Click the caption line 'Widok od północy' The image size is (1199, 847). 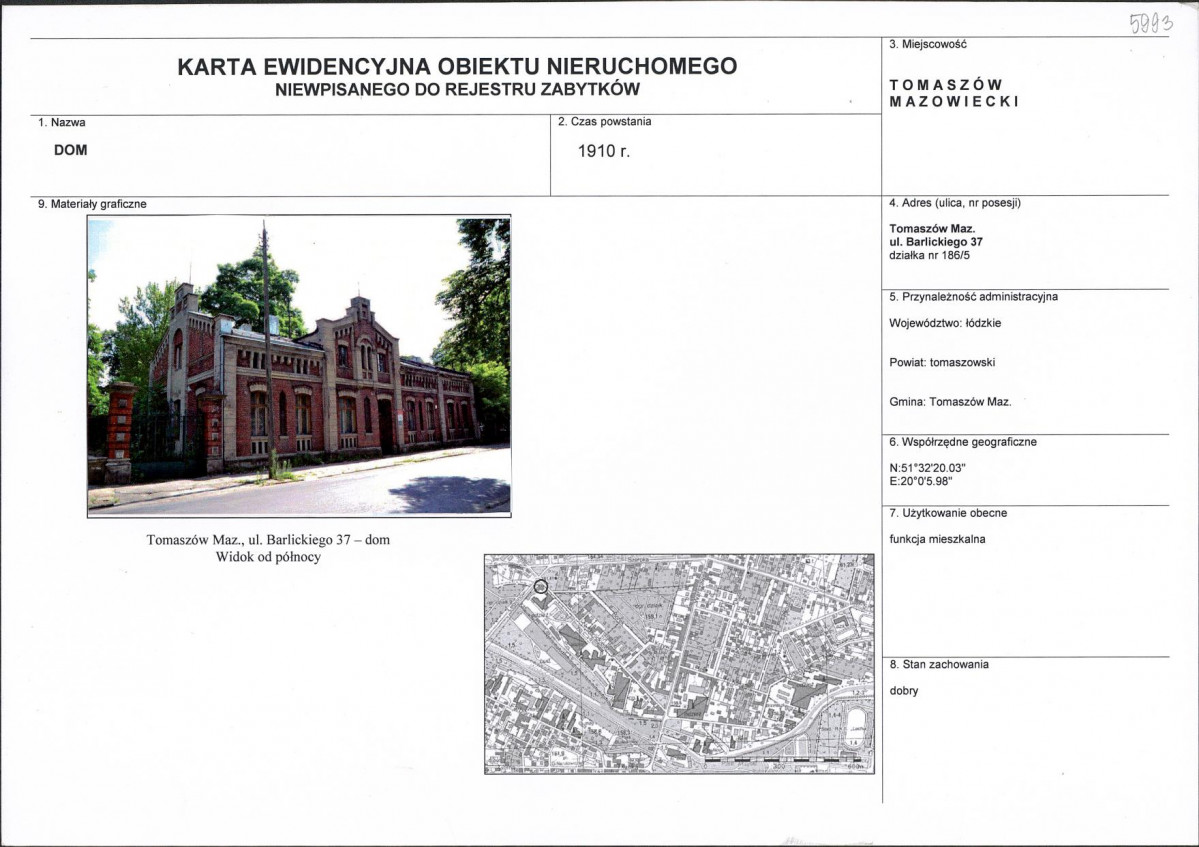pyautogui.click(x=268, y=557)
